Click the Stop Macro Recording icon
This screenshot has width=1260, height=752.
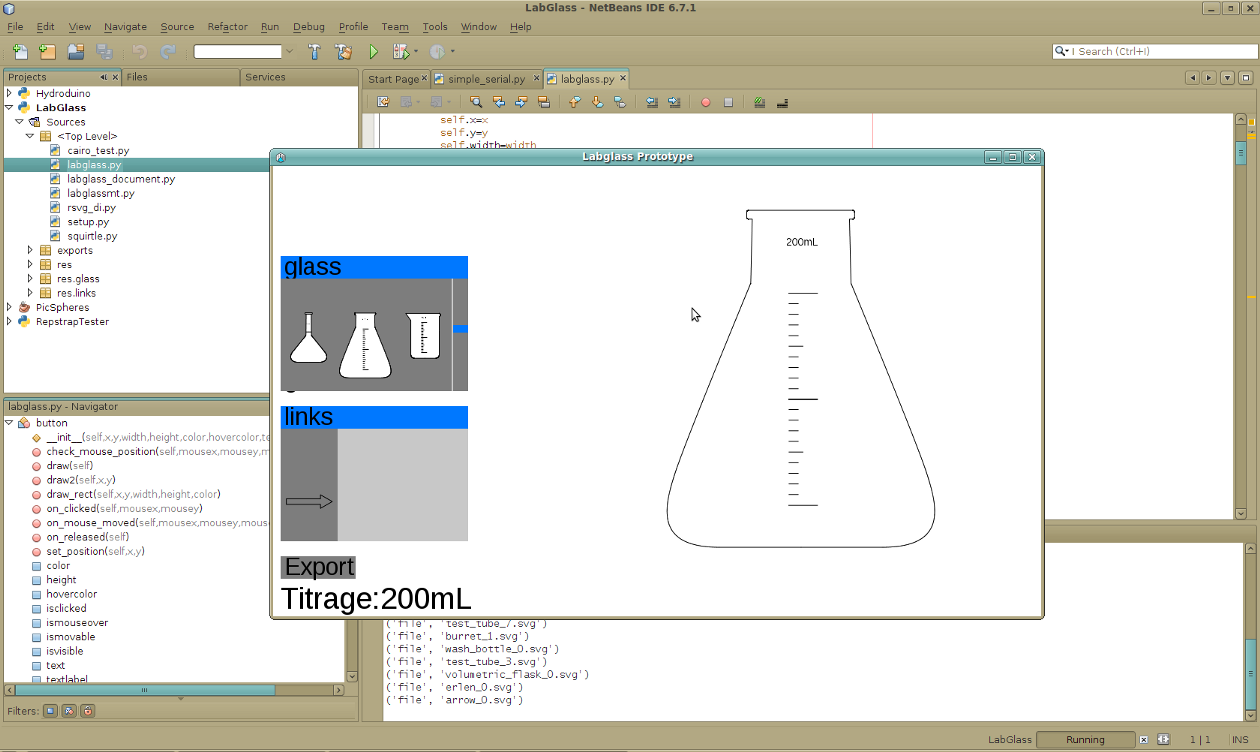pos(728,102)
